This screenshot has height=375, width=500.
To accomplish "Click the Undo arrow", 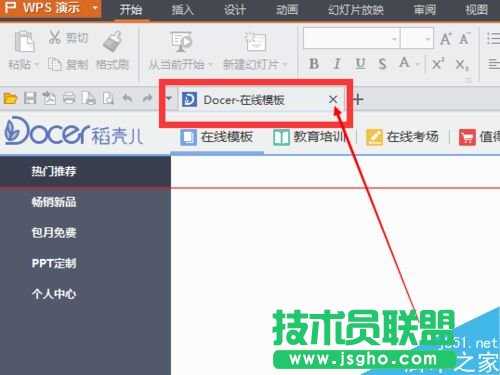I will 127,98.
